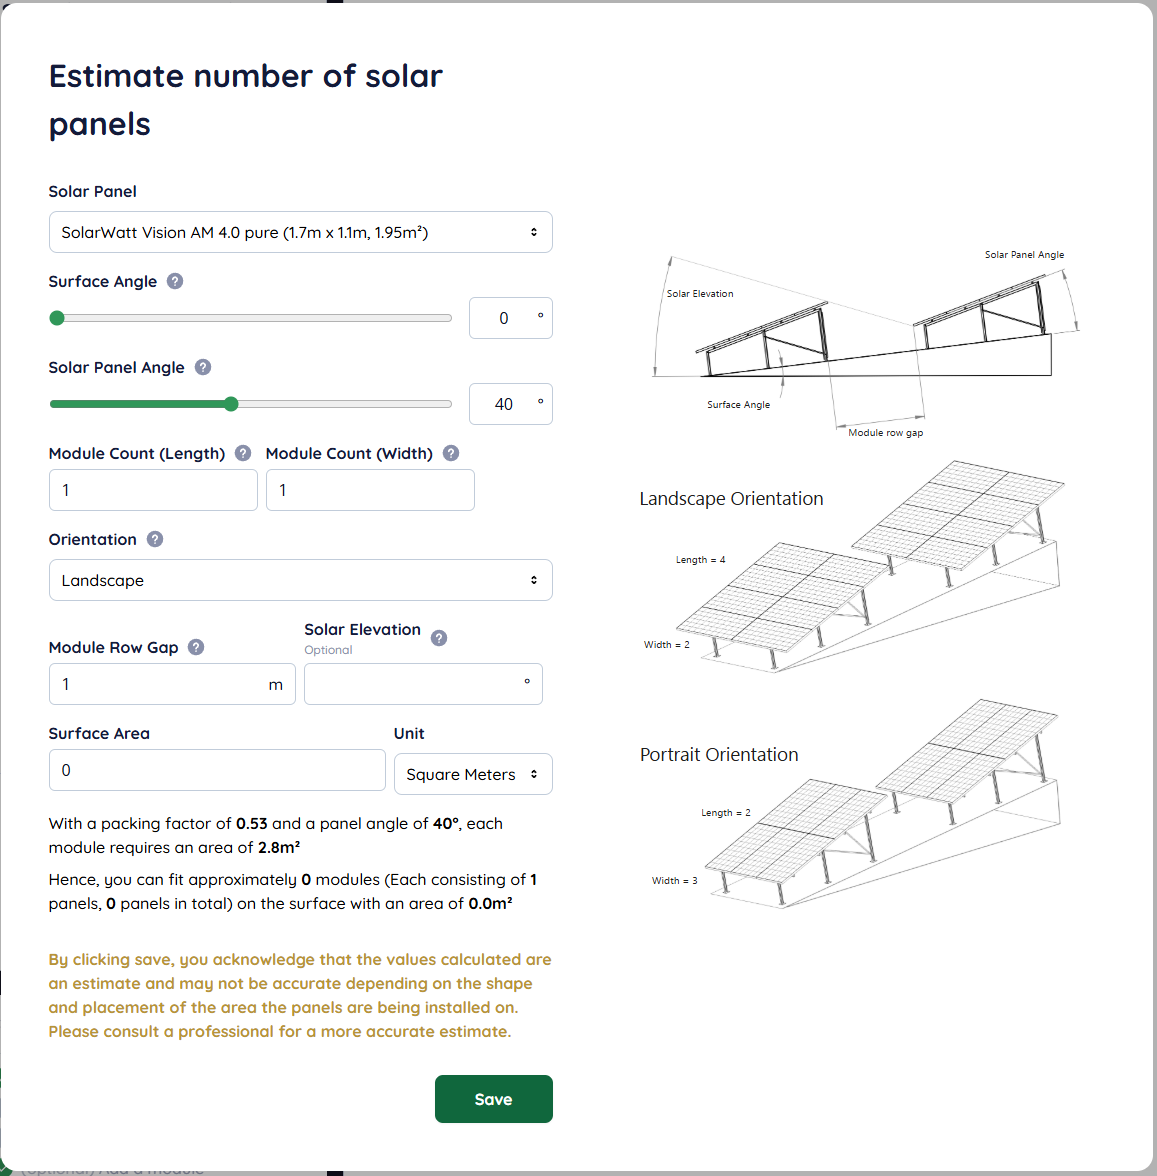Screen dimensions: 1157x1176
Task: Focus the Solar Panel Angle value field
Action: tap(505, 404)
